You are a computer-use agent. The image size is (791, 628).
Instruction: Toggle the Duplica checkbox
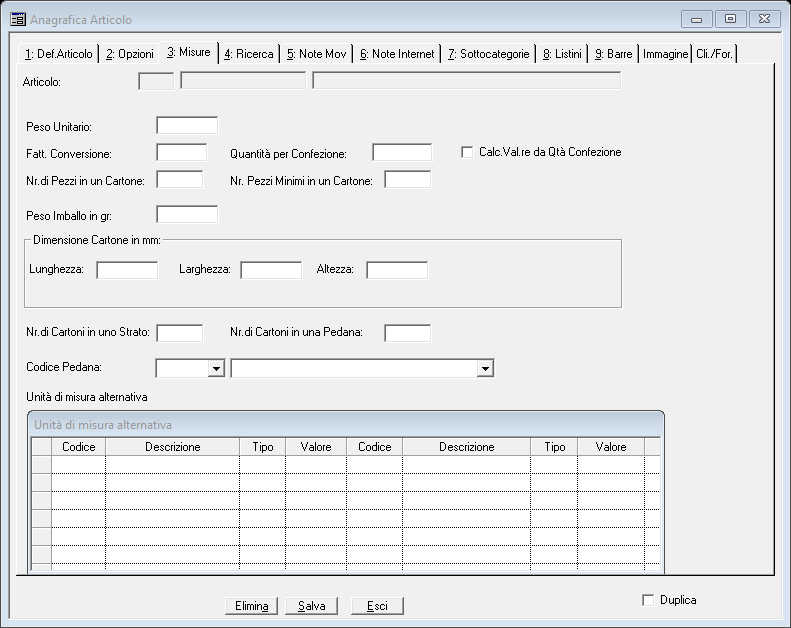coord(648,600)
